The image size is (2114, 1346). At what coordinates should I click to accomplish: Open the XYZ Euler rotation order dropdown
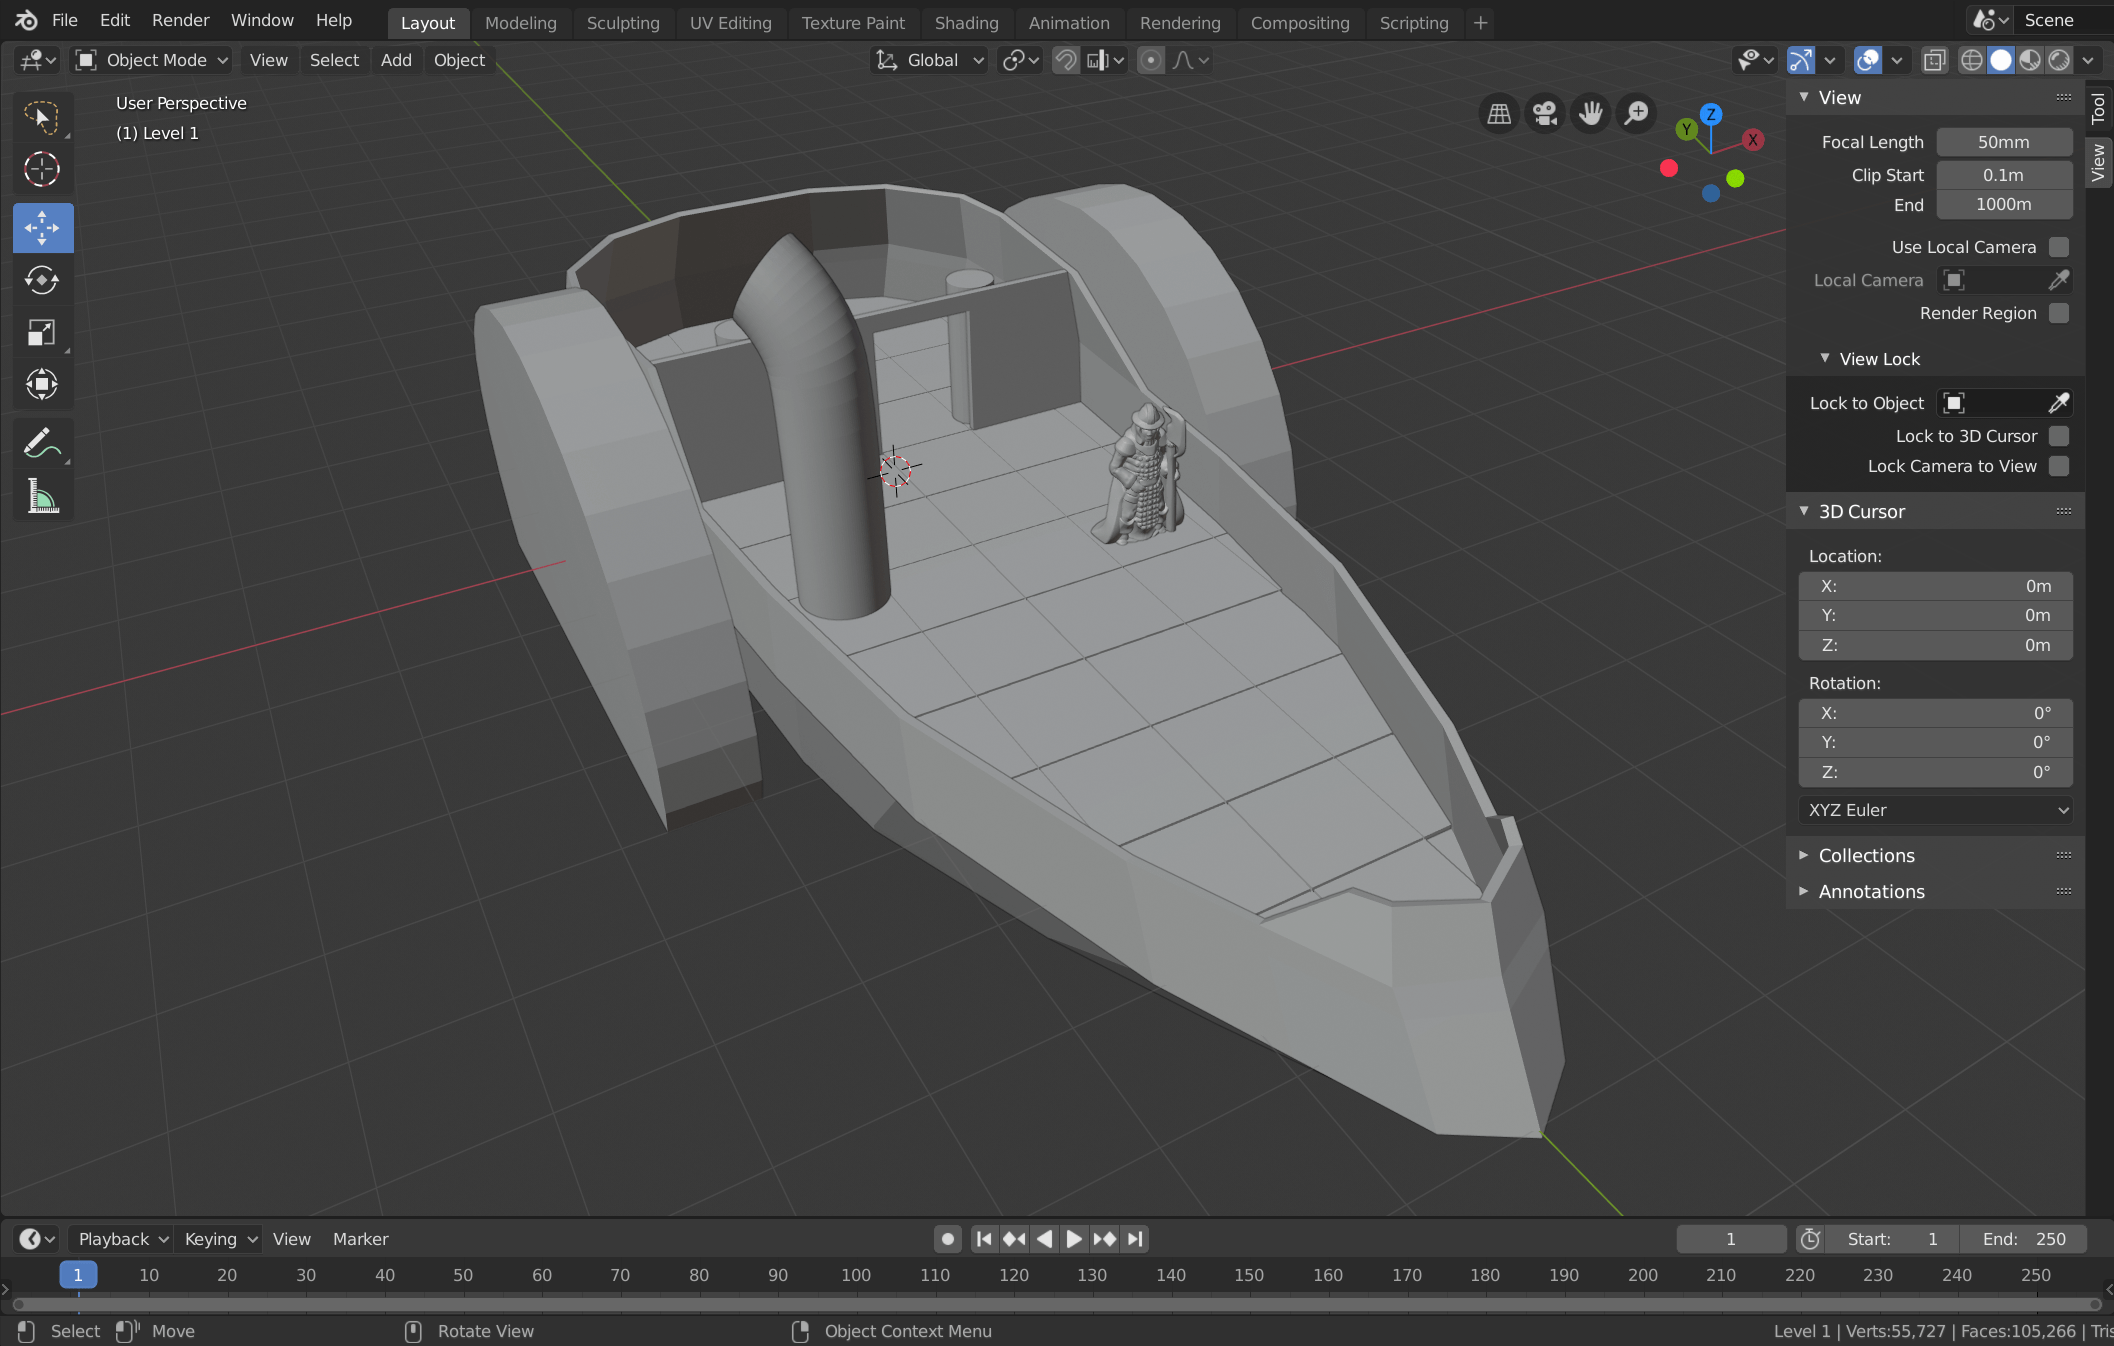[1935, 811]
